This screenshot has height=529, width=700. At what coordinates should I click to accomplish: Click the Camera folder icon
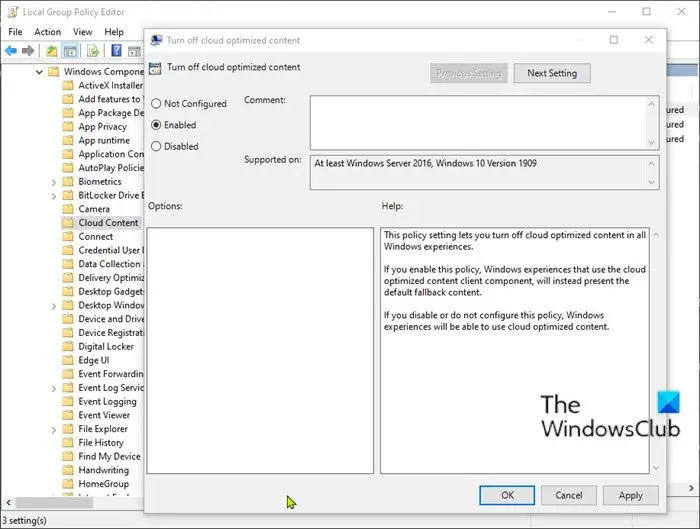point(68,209)
